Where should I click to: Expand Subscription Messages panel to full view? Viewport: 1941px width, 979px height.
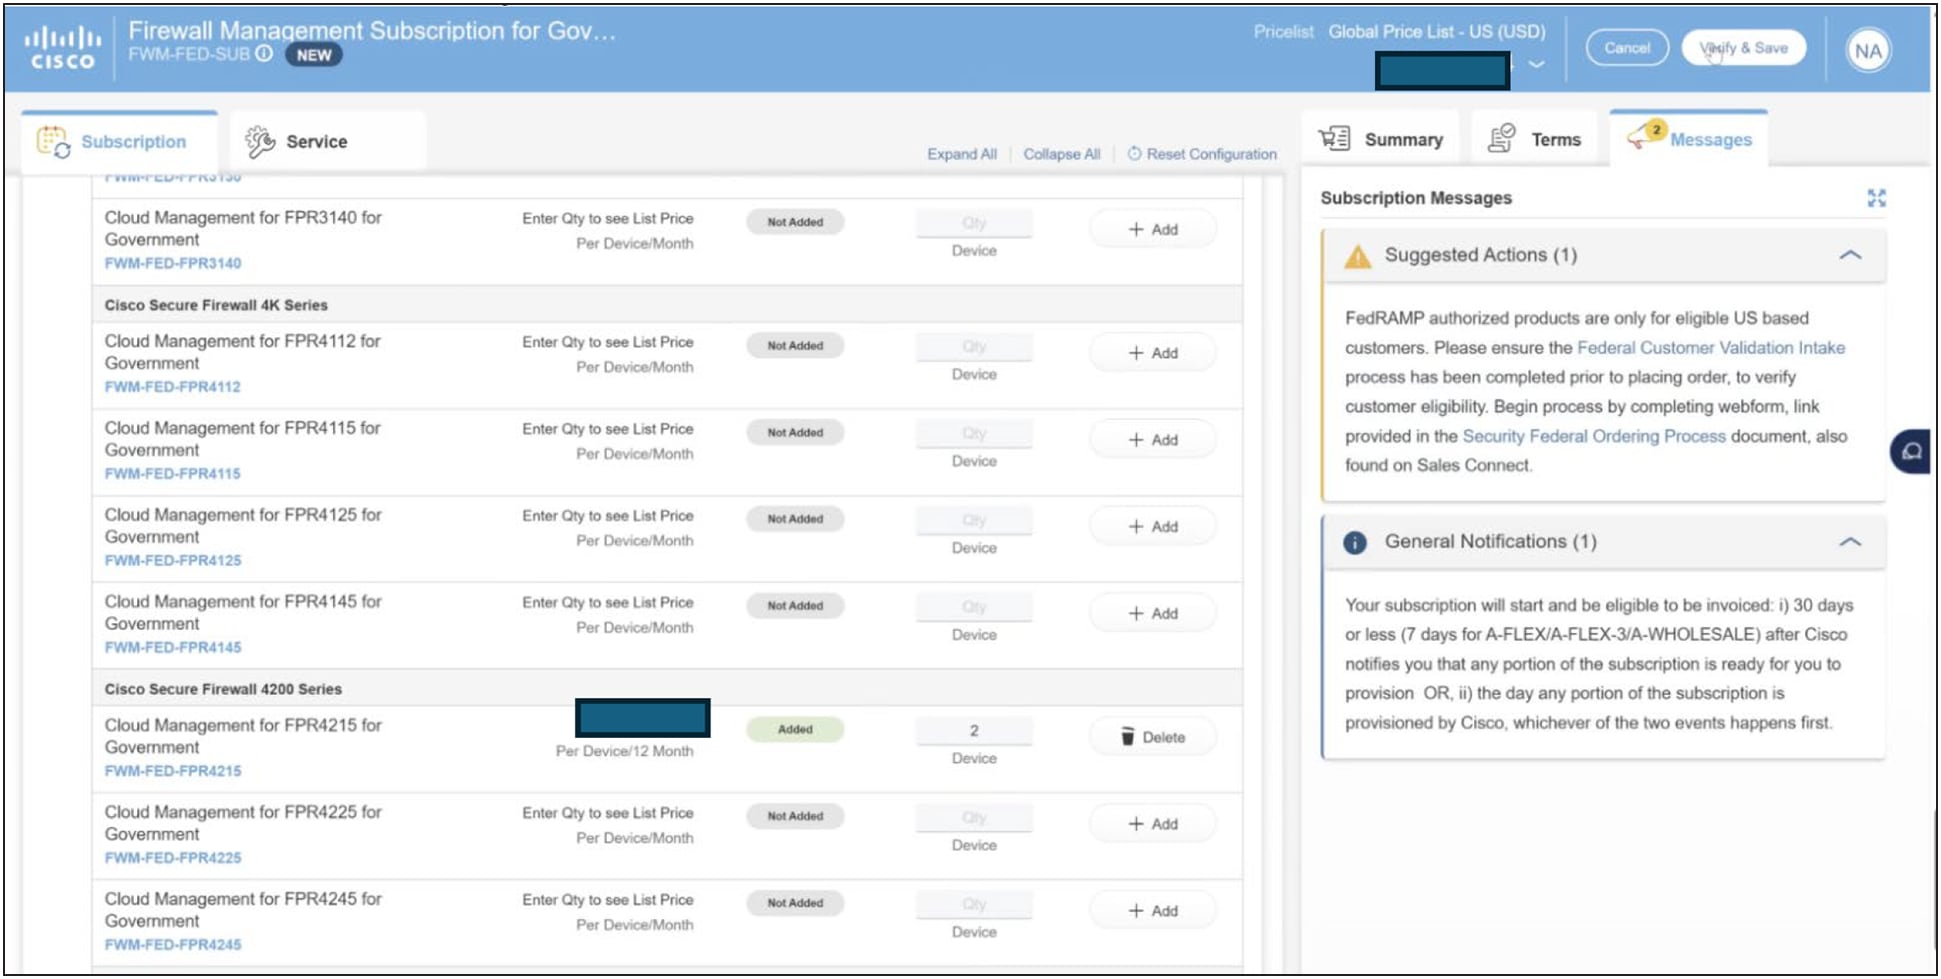pyautogui.click(x=1876, y=198)
